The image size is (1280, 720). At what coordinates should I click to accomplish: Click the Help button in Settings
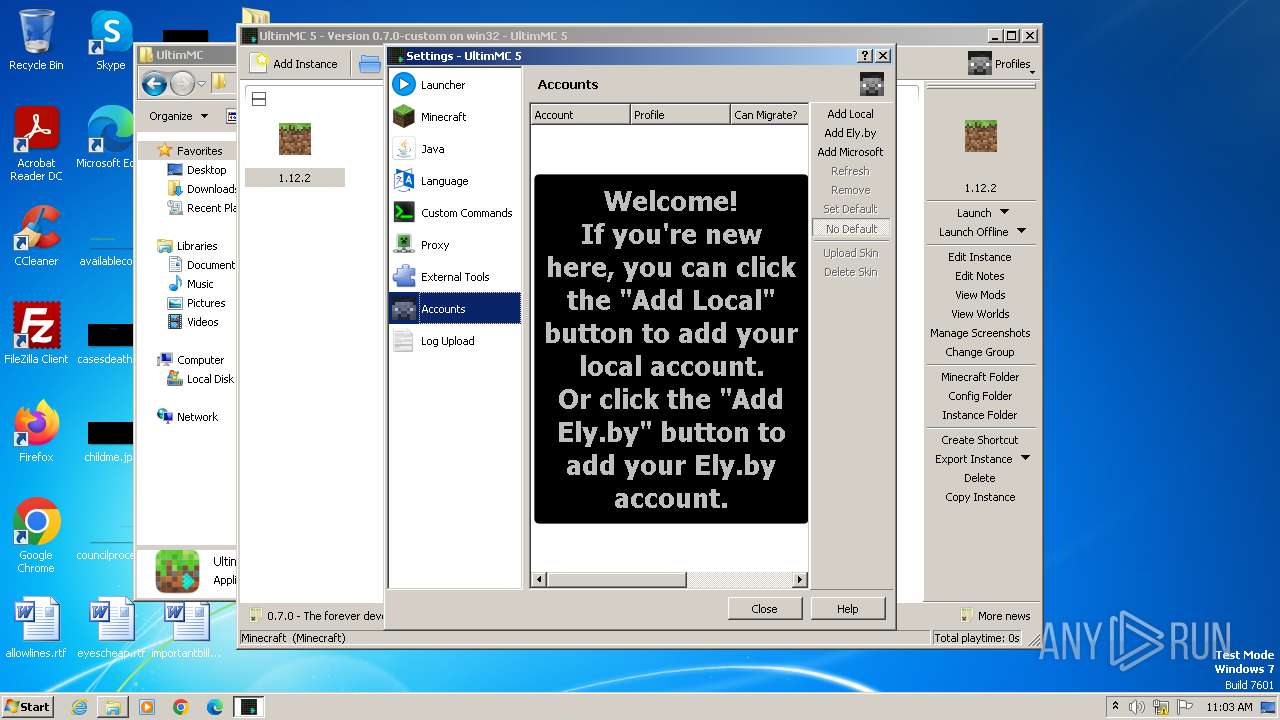coord(847,609)
